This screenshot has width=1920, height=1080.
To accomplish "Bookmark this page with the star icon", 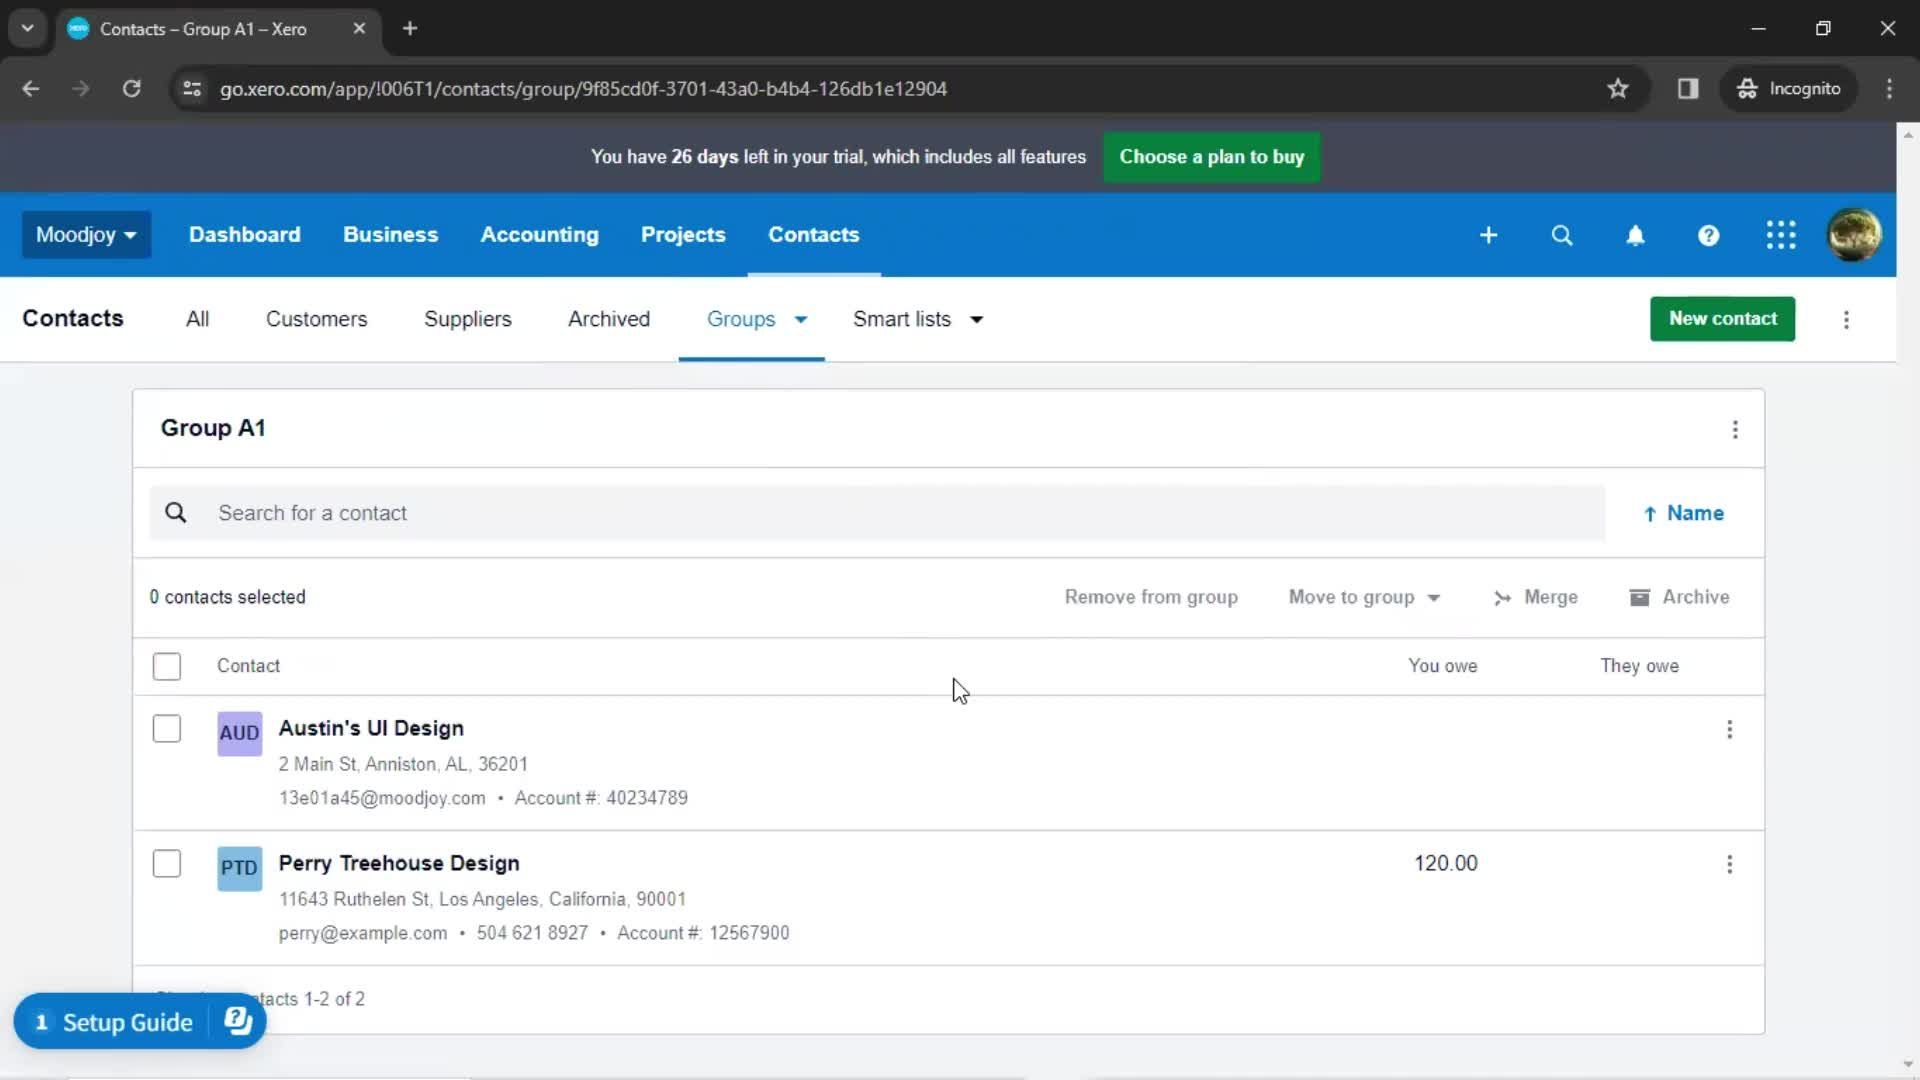I will [x=1617, y=89].
